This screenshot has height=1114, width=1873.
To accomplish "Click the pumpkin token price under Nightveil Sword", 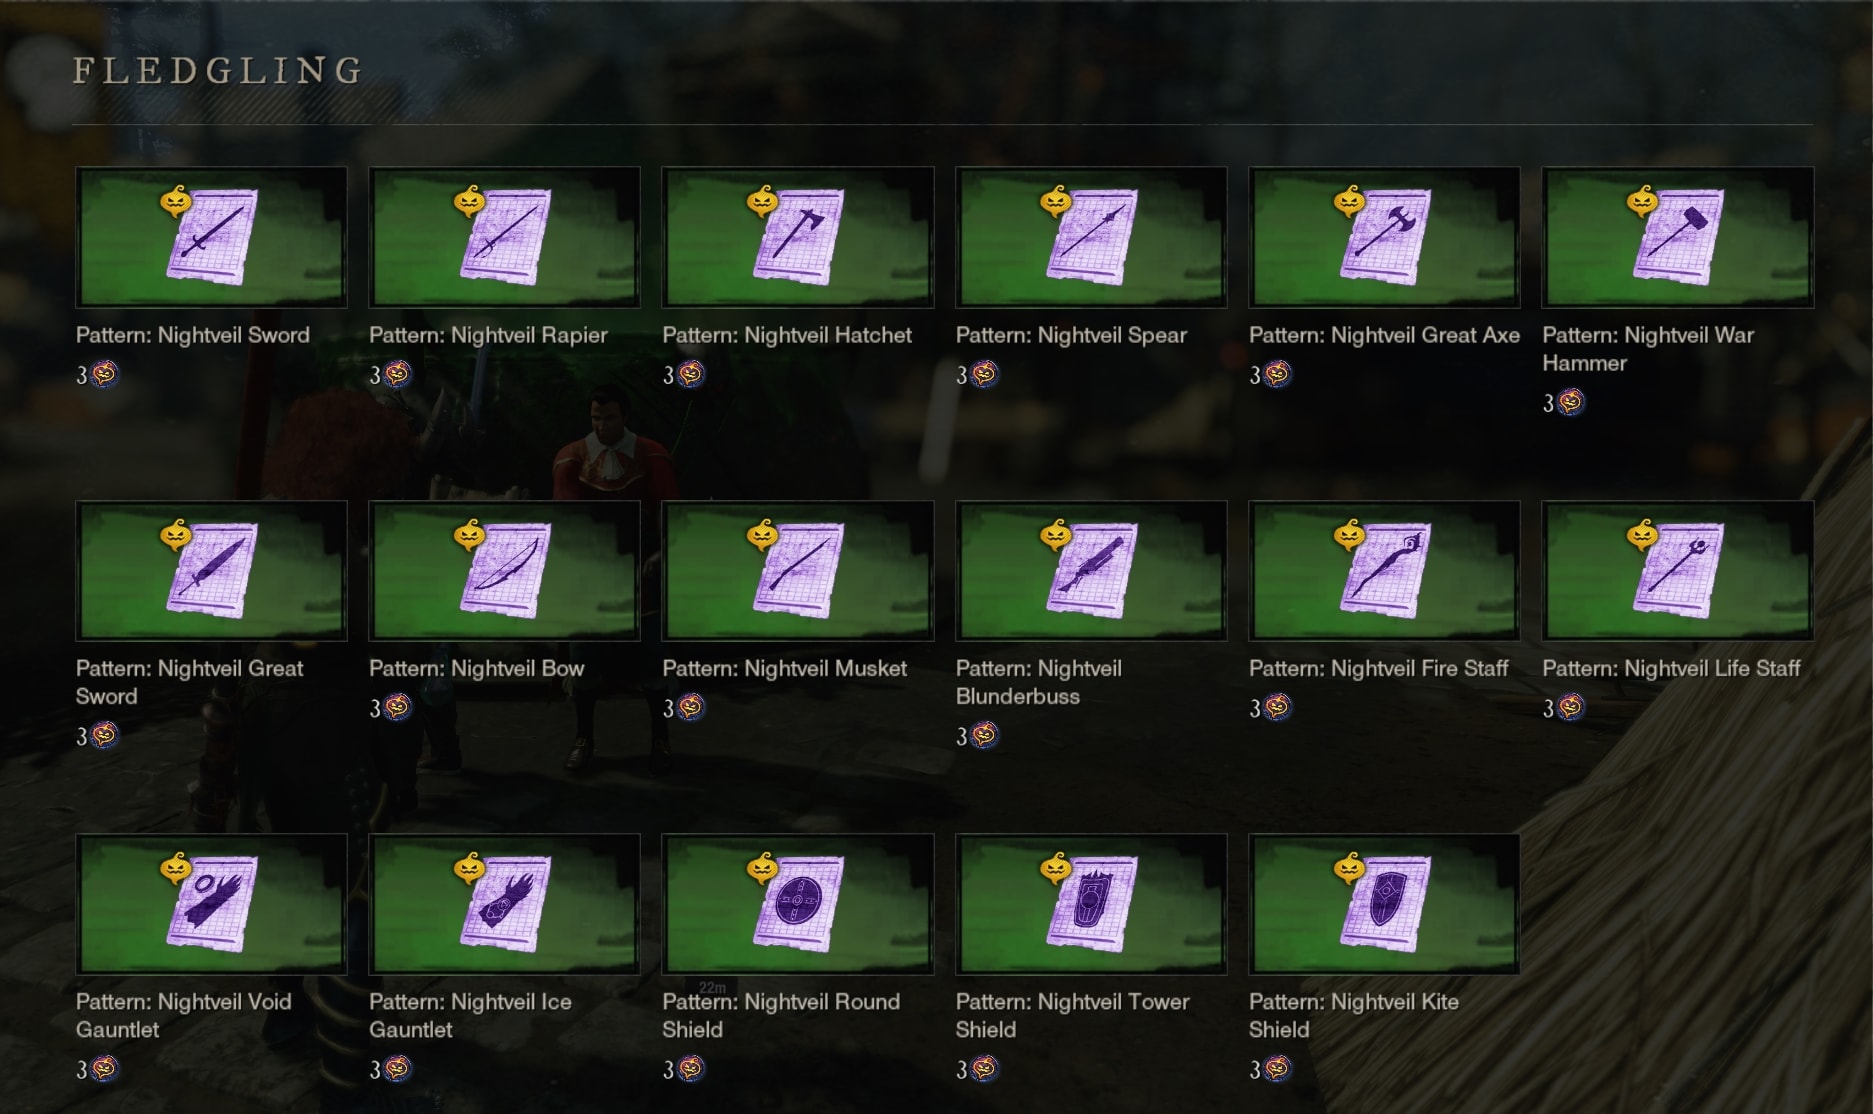I will (98, 375).
